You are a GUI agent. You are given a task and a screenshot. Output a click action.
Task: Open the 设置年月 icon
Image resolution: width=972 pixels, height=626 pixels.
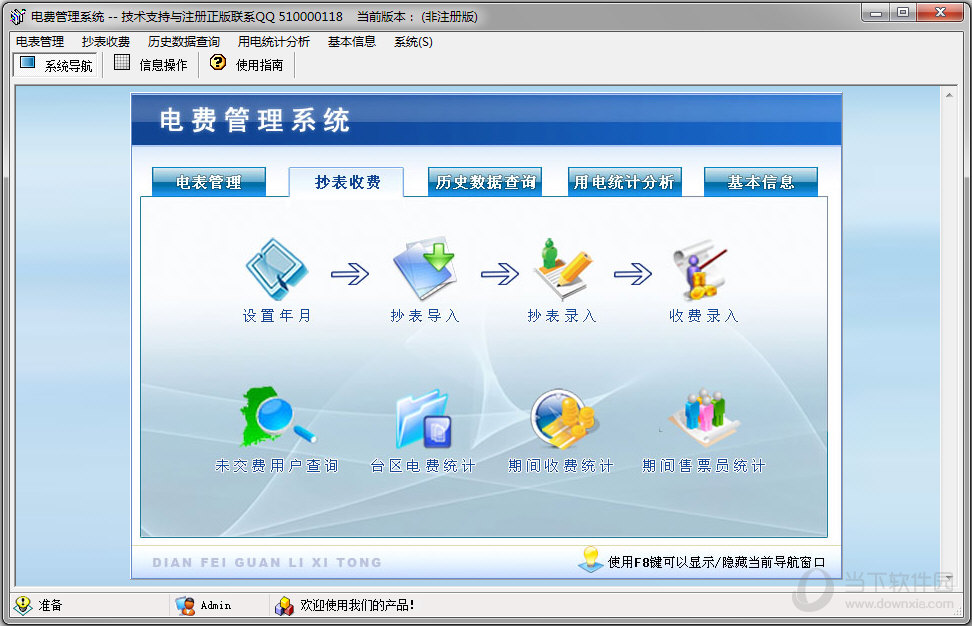(277, 270)
